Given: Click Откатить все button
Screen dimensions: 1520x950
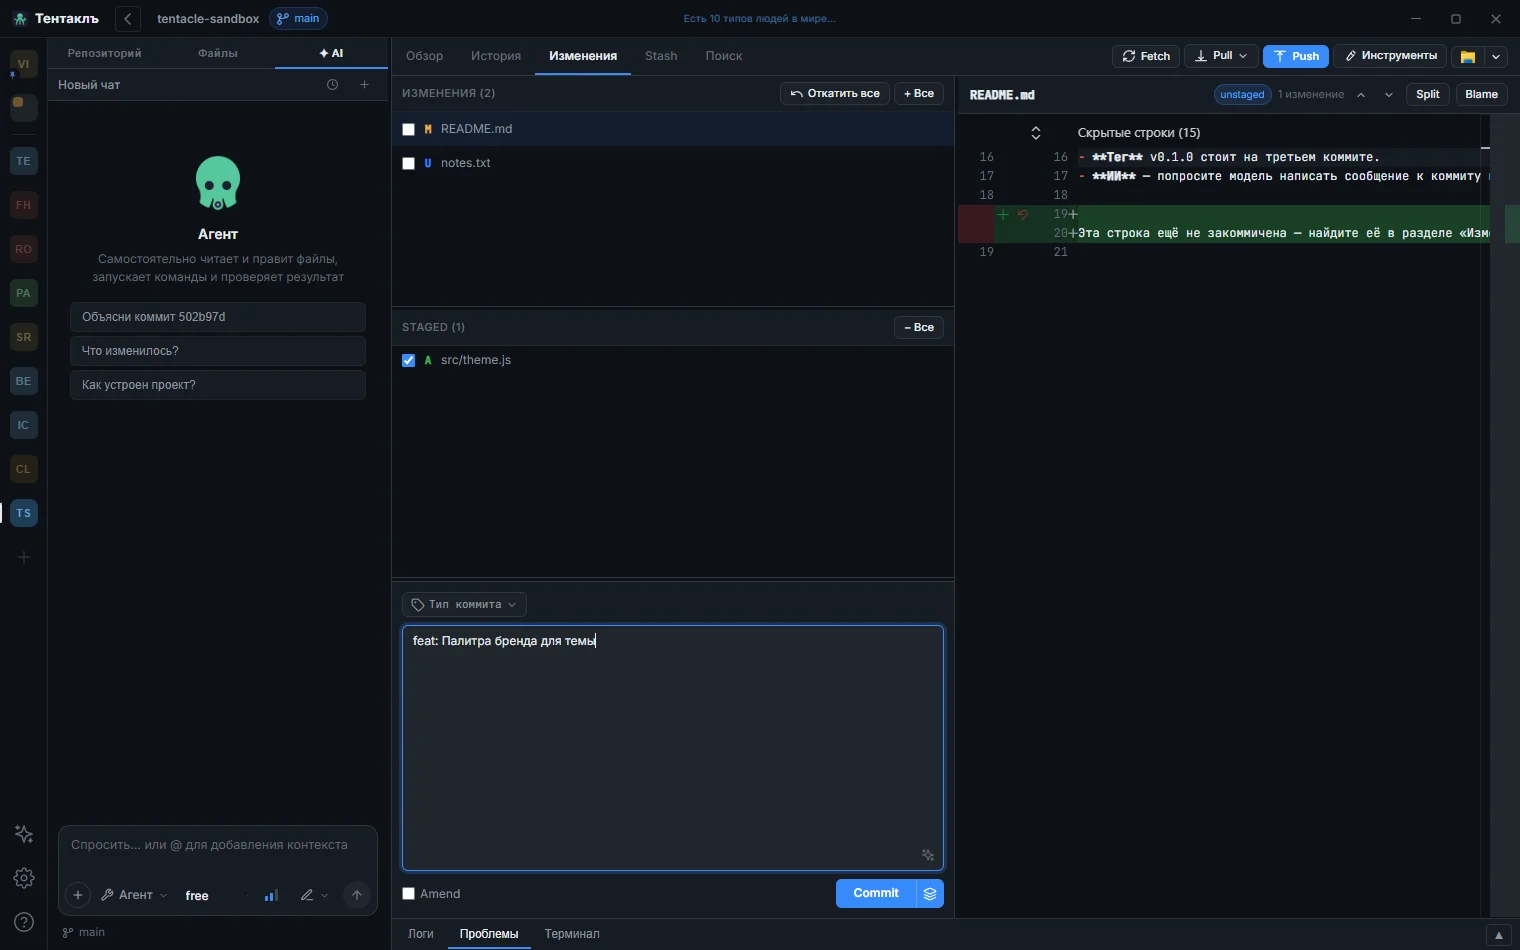Looking at the screenshot, I should coord(835,94).
